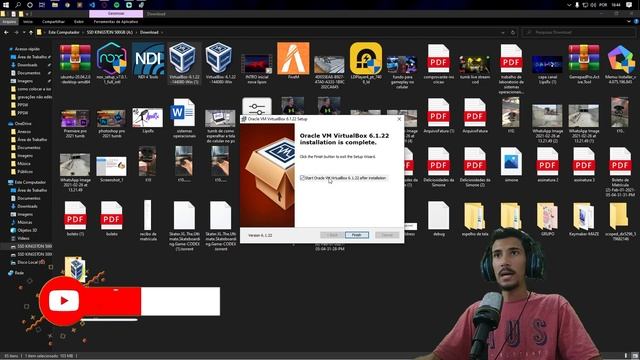Collapse OneDrive tree node

pos(10,123)
